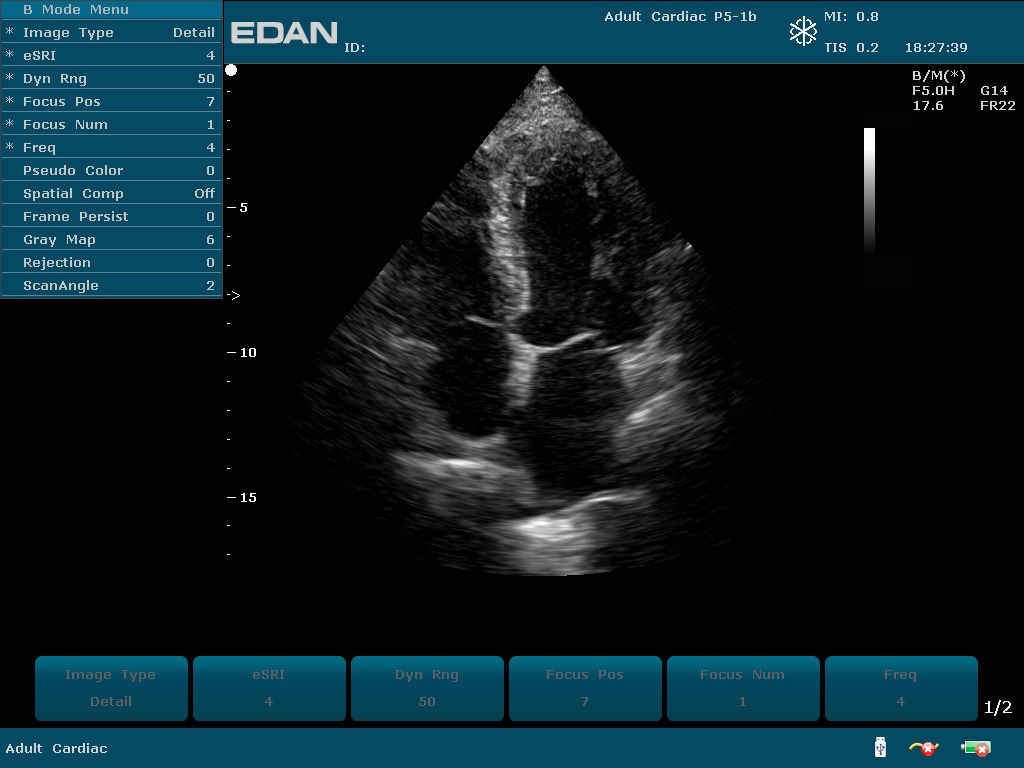Open Image Type row in side menu
Image resolution: width=1024 pixels, height=768 pixels.
coord(111,32)
